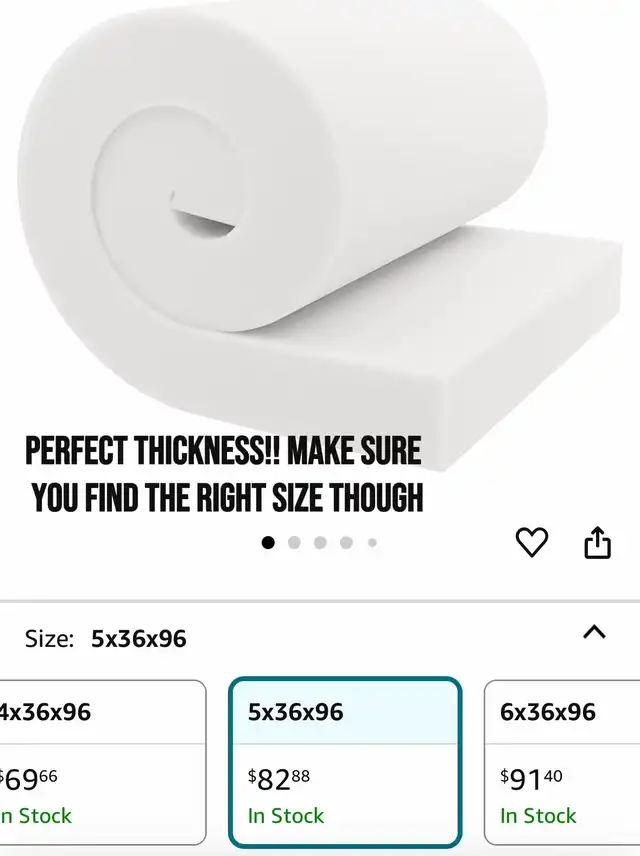Choose the 6x36x96 size option
640x856 pixels.
tap(562, 762)
